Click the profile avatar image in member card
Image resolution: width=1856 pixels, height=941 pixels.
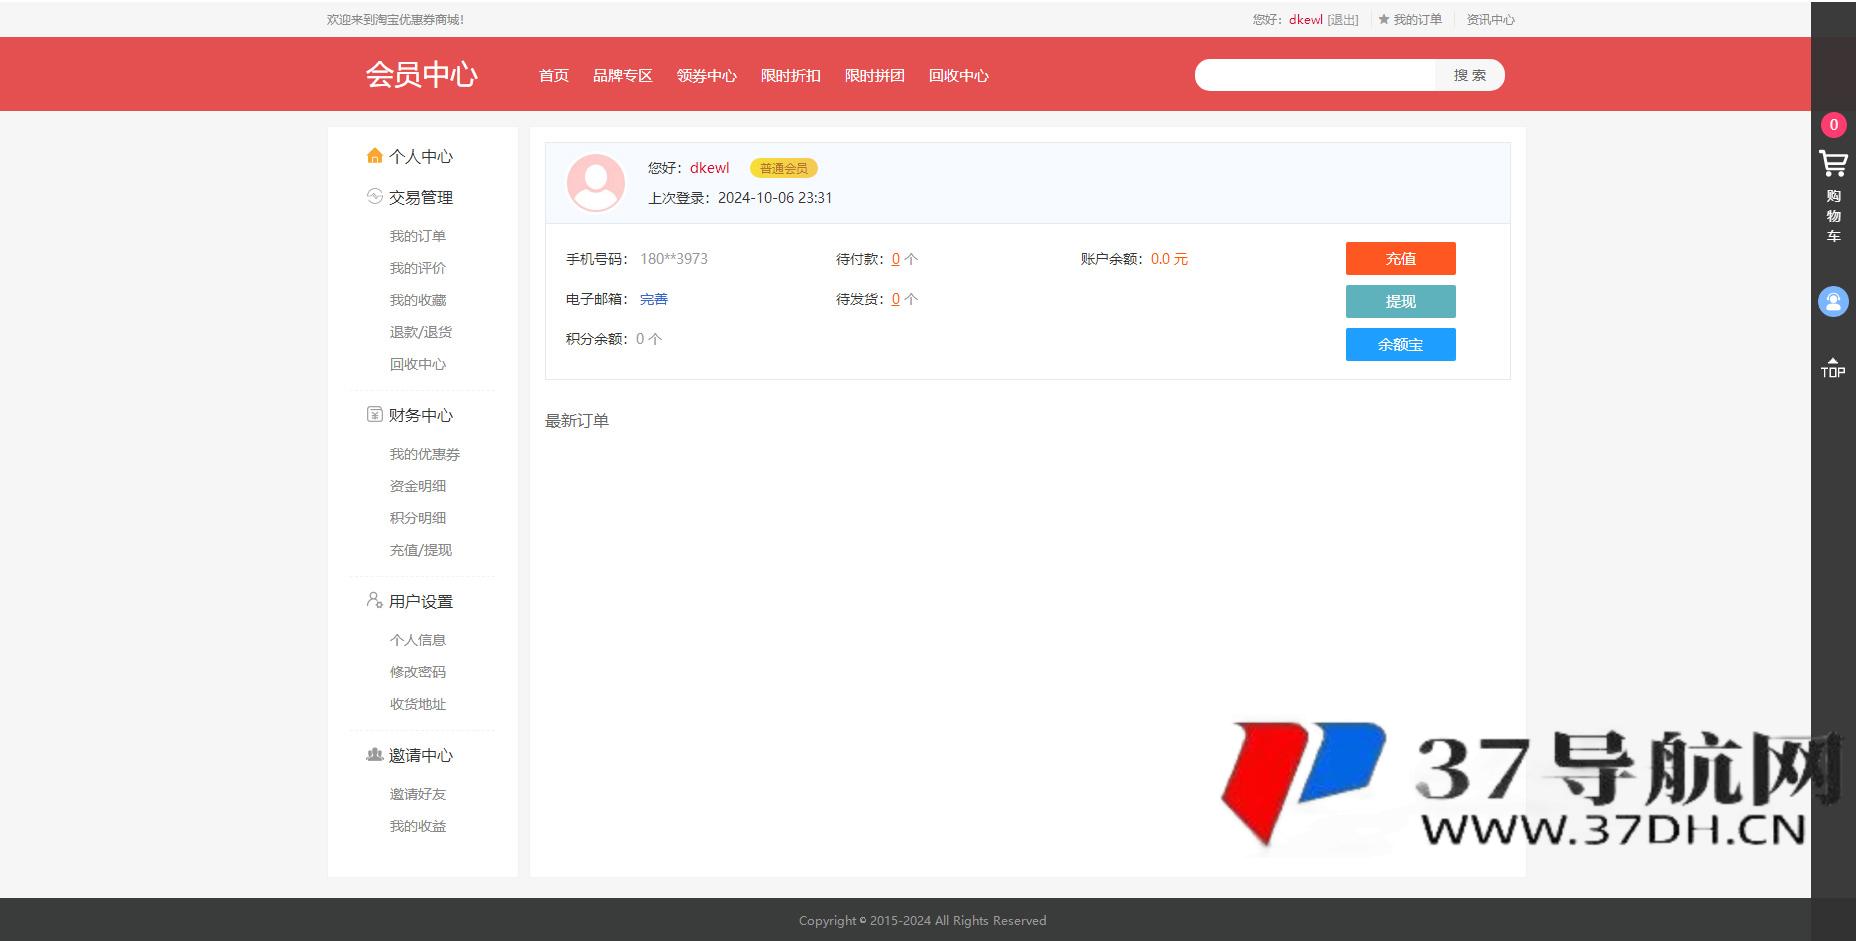[596, 182]
